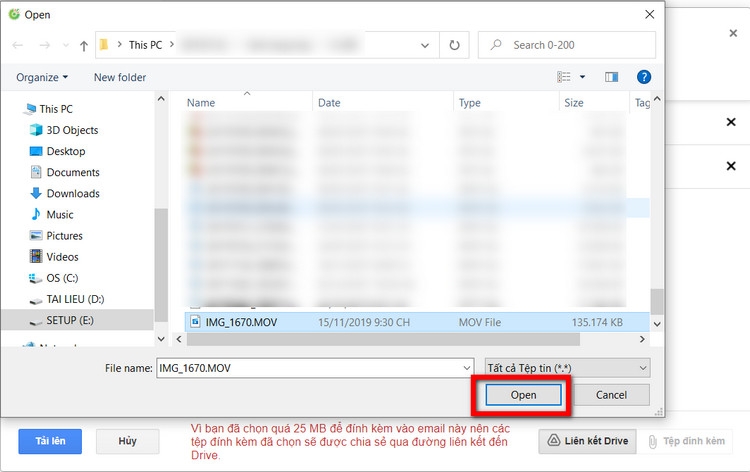Click This PC in address bar
This screenshot has height=472, width=750.
tap(145, 45)
